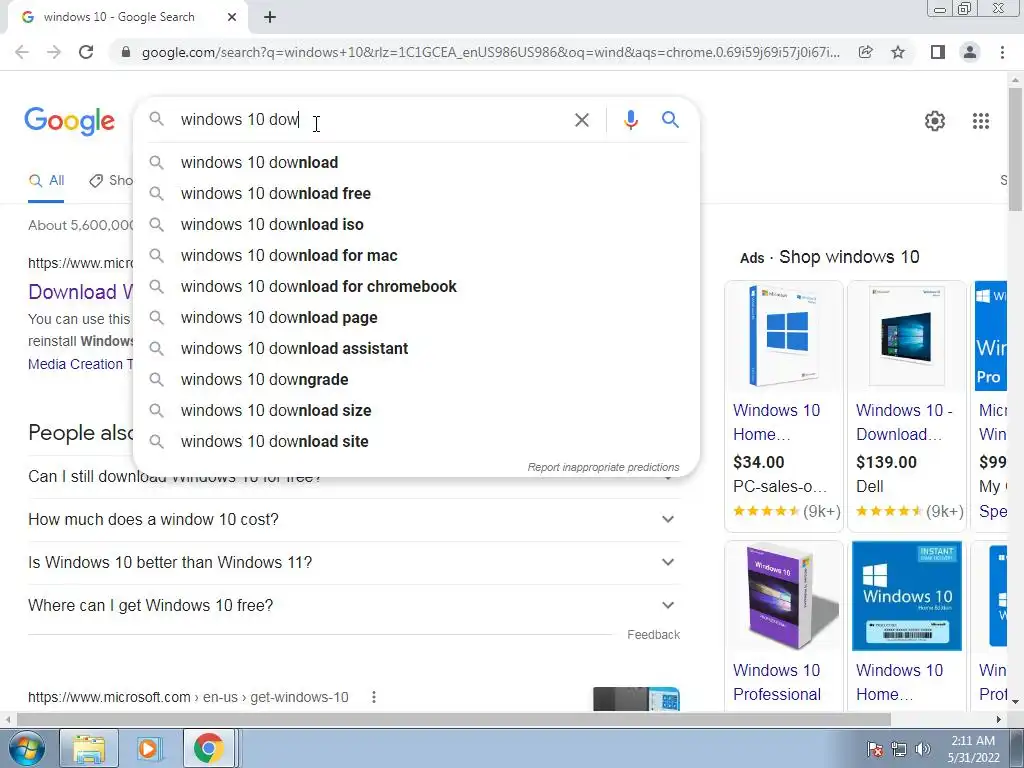
Task: Open the Windows Start button
Action: click(x=26, y=748)
